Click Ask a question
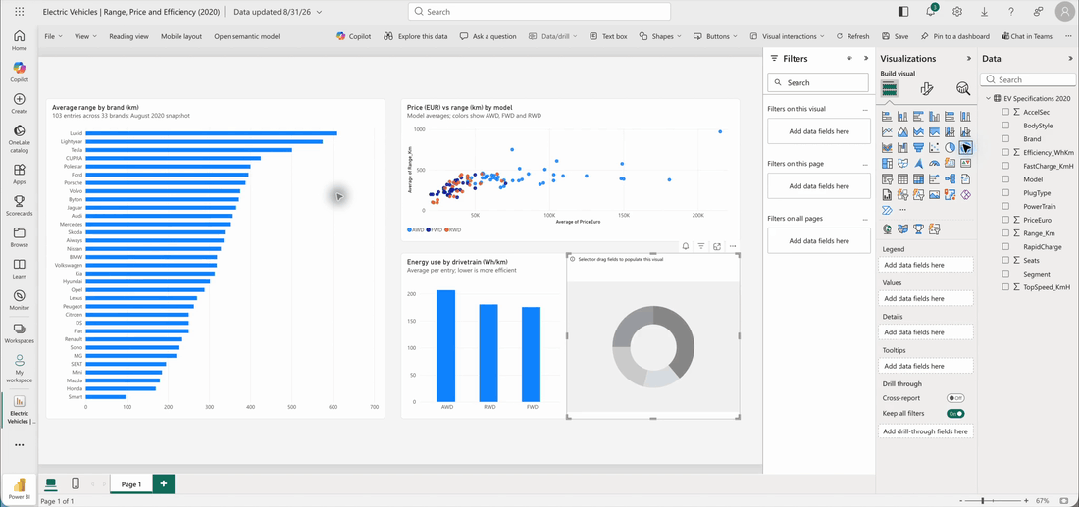This screenshot has height=507, width=1079. click(488, 36)
